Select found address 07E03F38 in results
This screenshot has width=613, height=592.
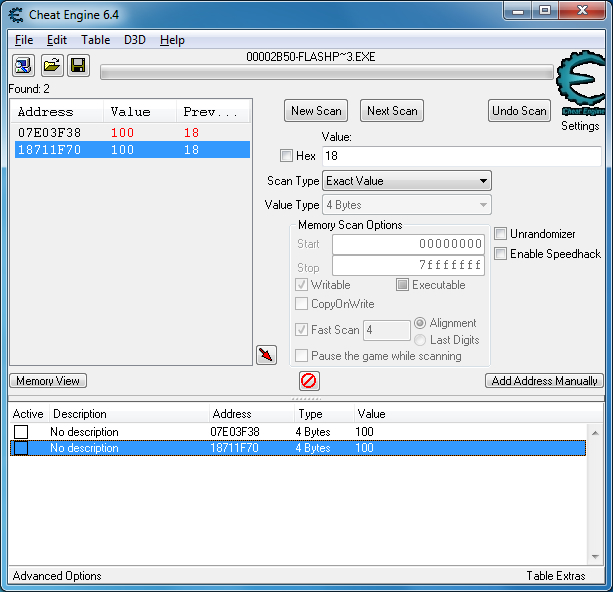(132, 133)
